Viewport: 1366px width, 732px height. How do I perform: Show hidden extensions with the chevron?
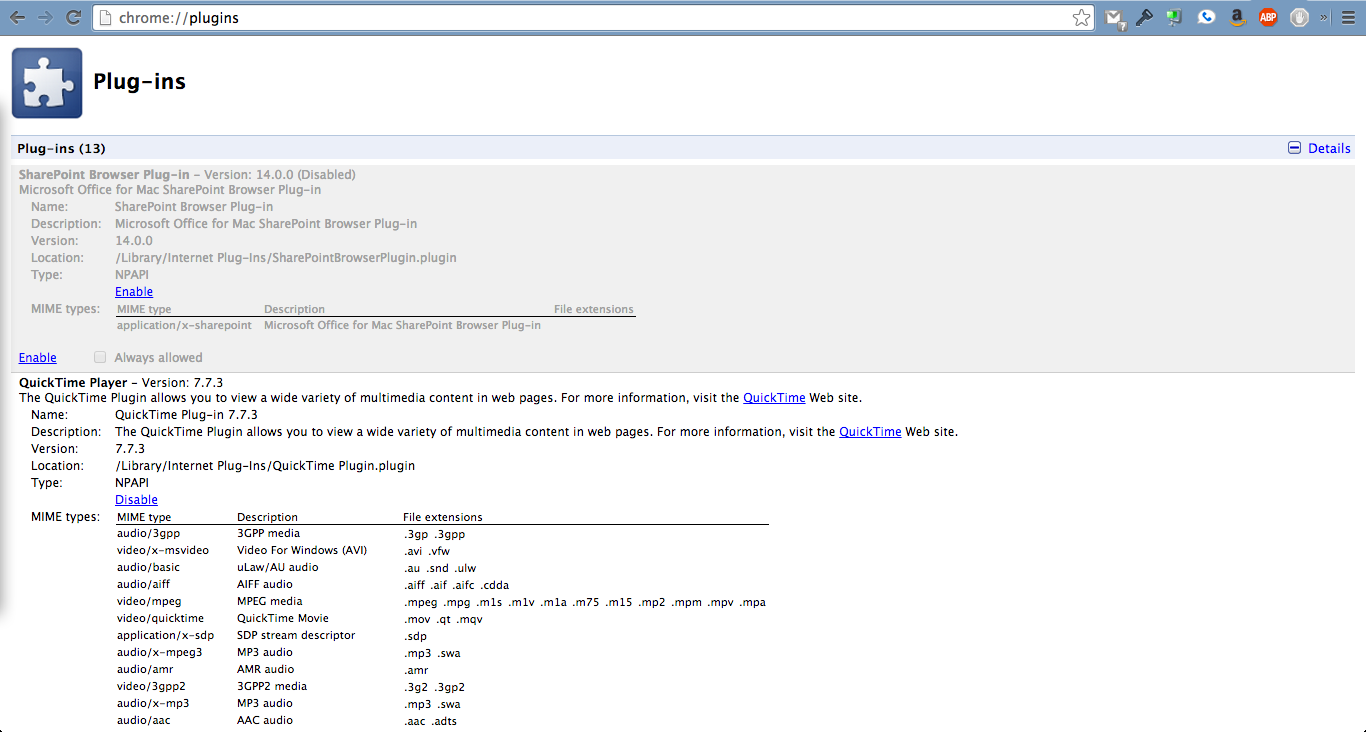point(1324,17)
